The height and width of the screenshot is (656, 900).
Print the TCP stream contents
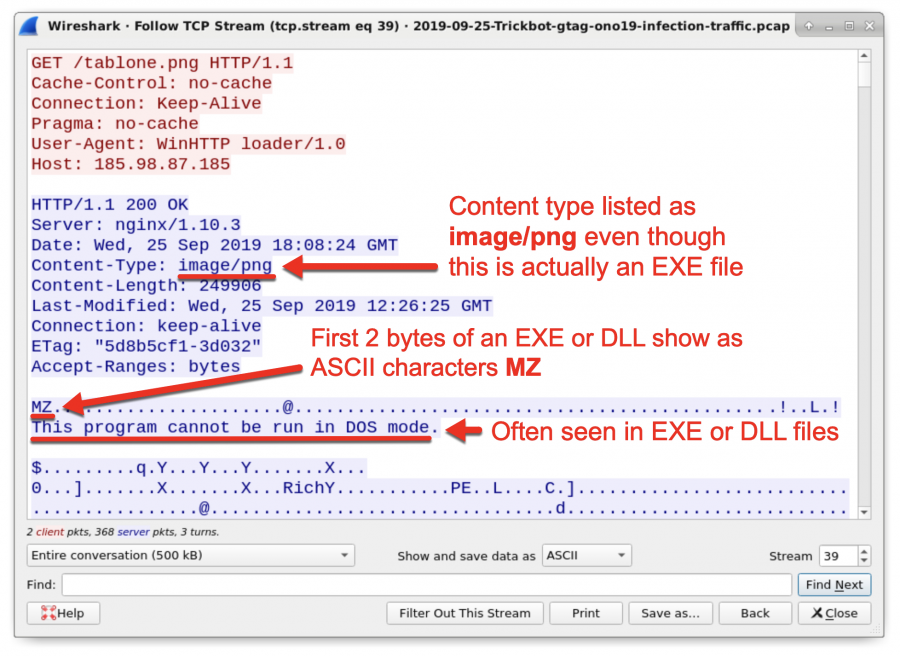point(585,613)
